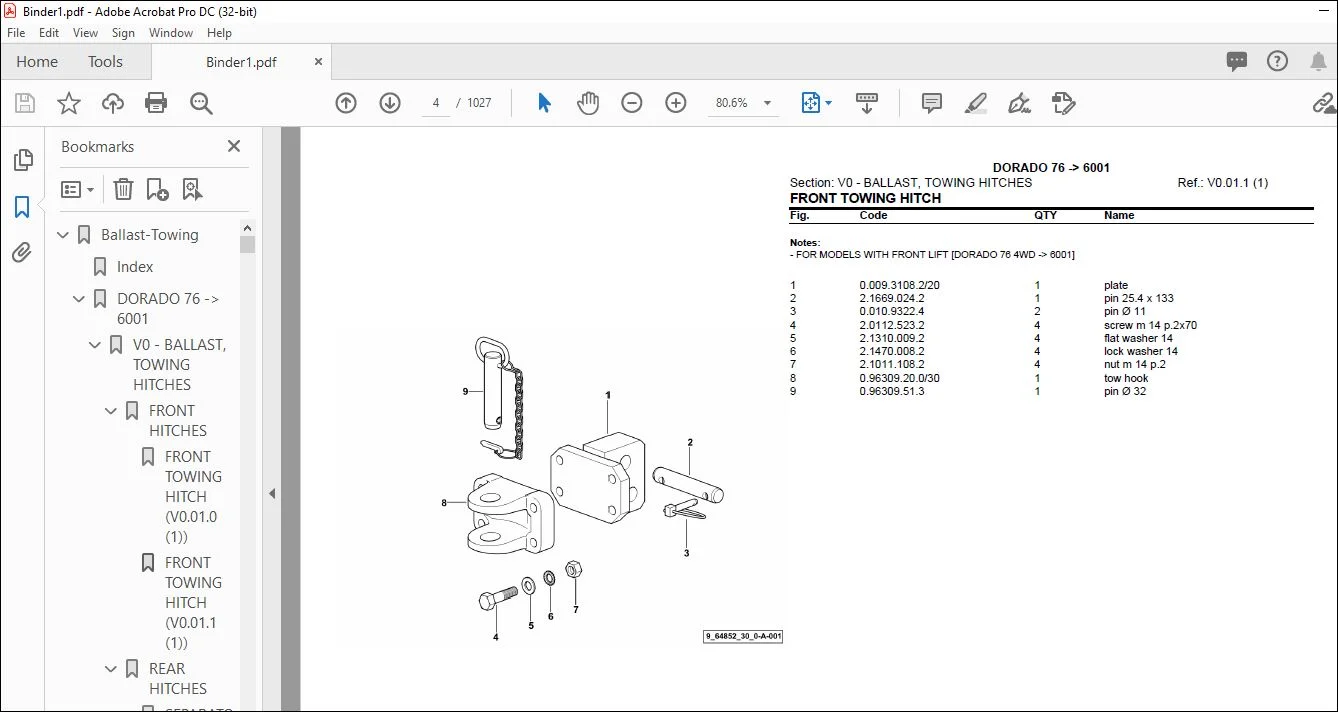
Task: Open the Fill and Sign pen tool
Action: pos(1020,103)
